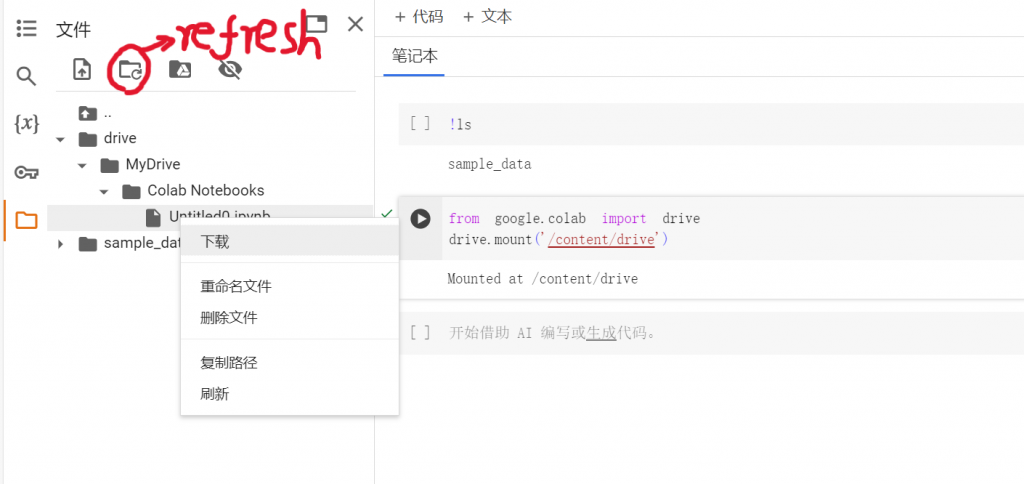
Task: Select 复制路径 in the context menu
Action: 229,362
